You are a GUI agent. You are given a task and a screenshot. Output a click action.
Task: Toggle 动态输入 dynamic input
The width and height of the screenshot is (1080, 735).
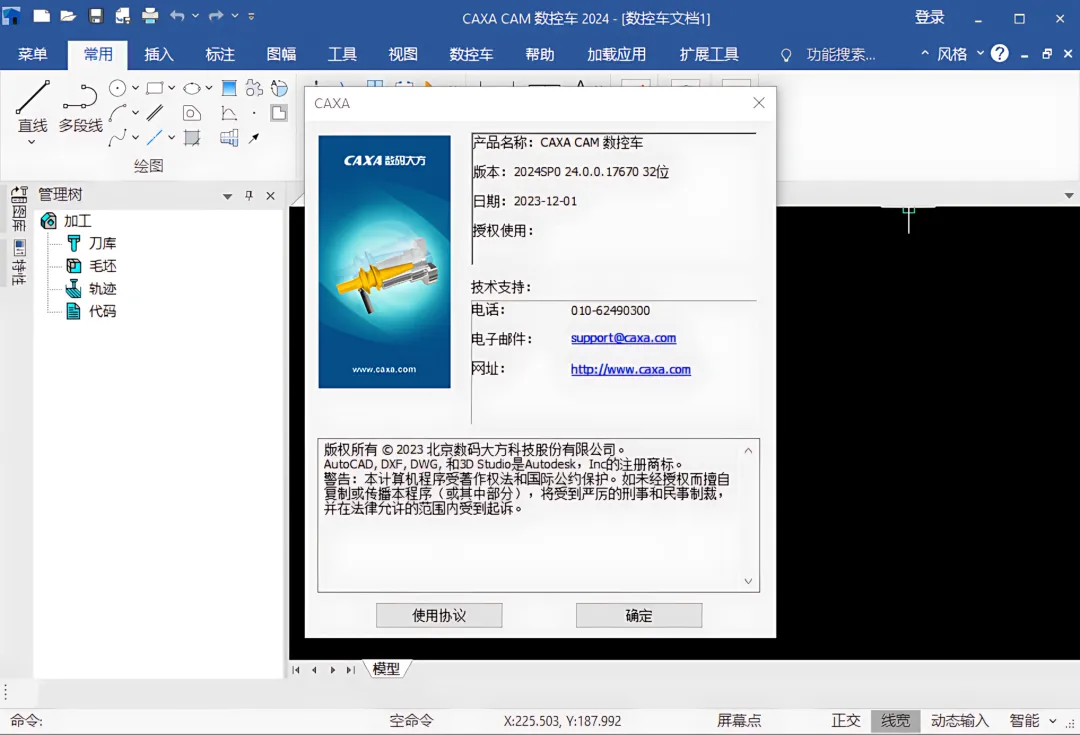pos(959,721)
